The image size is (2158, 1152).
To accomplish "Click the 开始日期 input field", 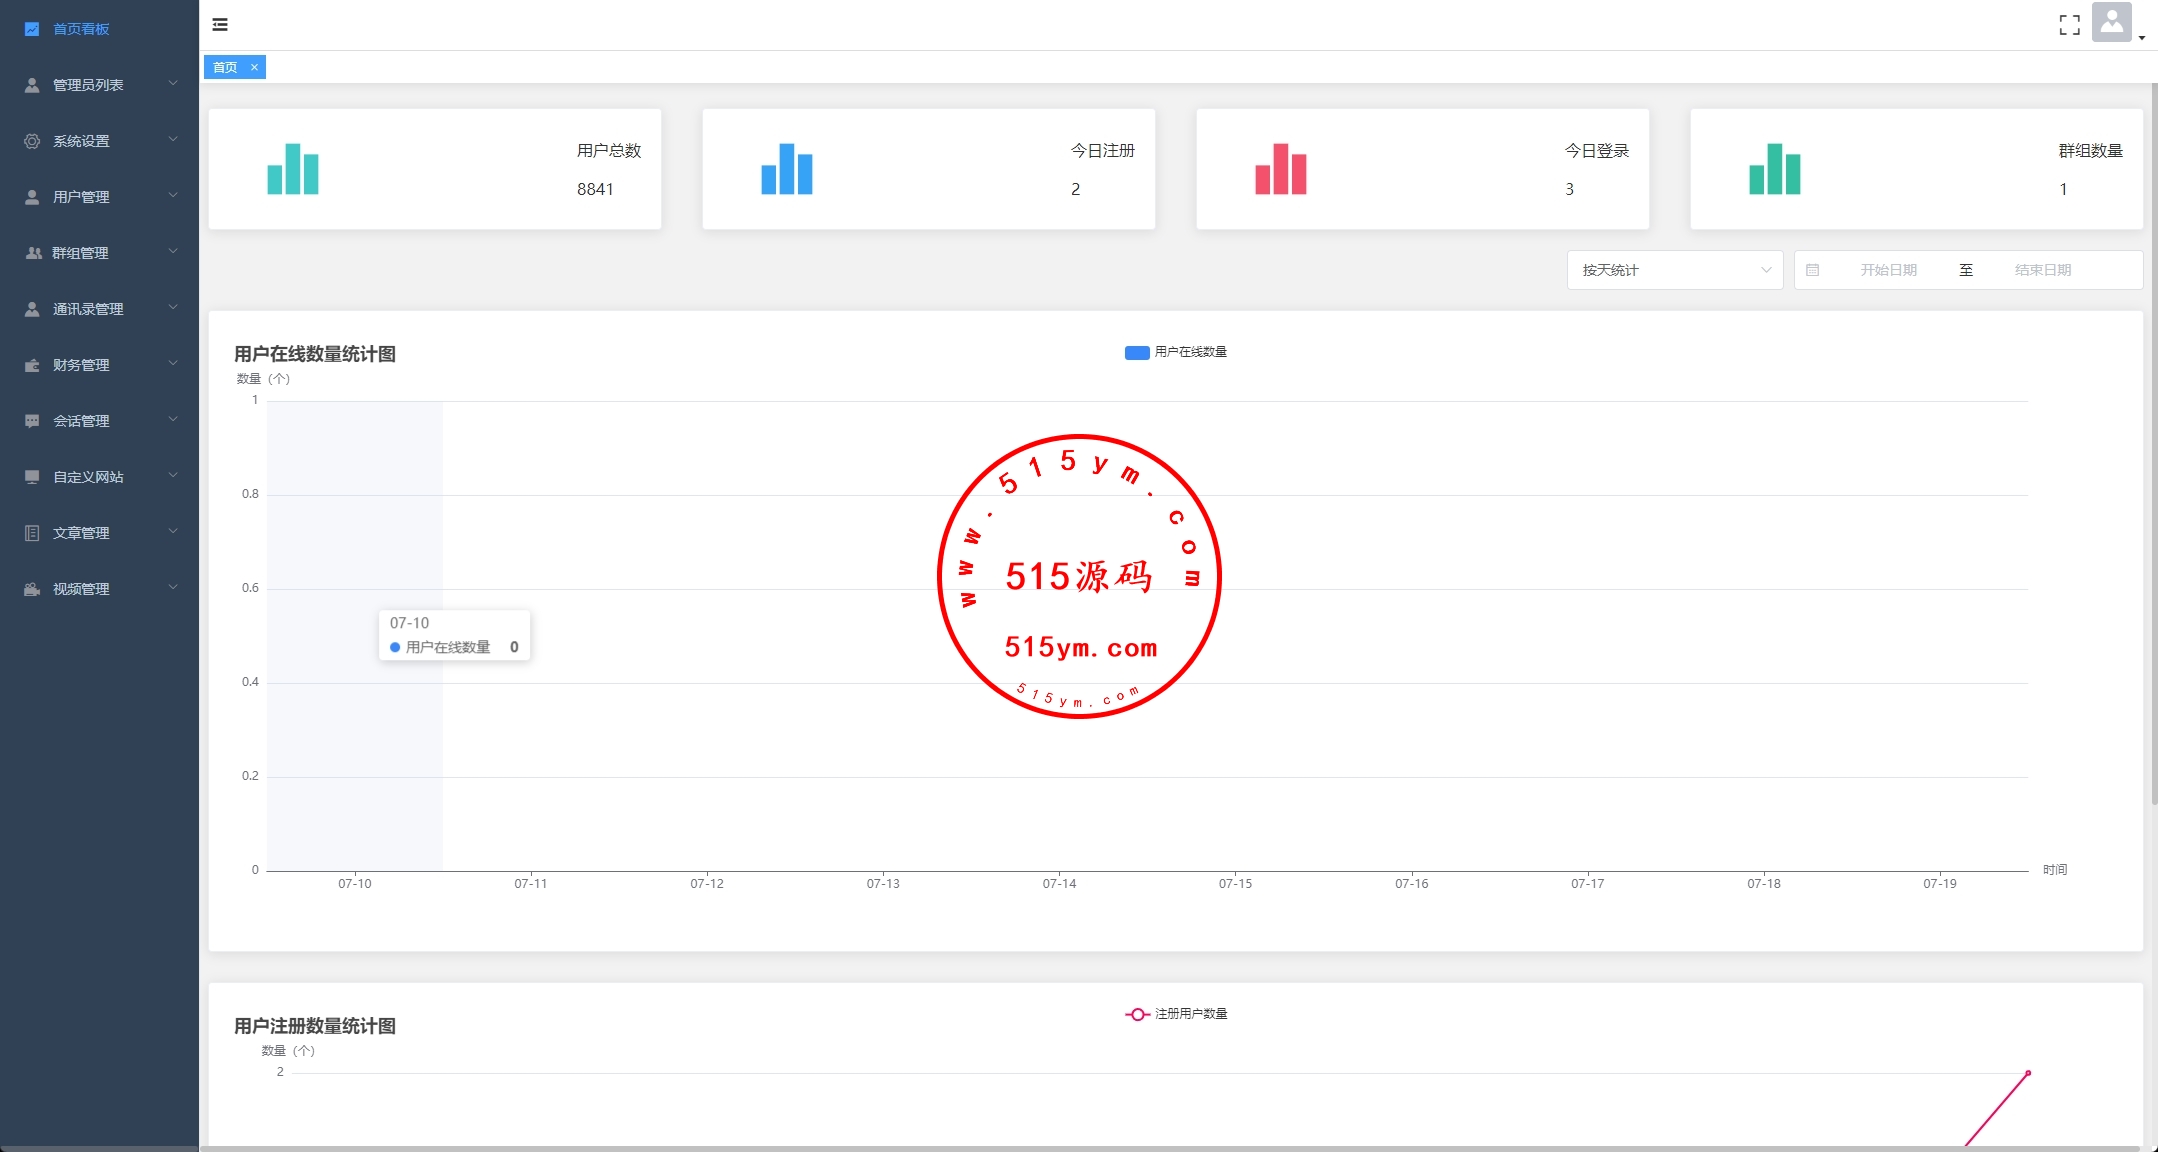I will coord(1888,270).
